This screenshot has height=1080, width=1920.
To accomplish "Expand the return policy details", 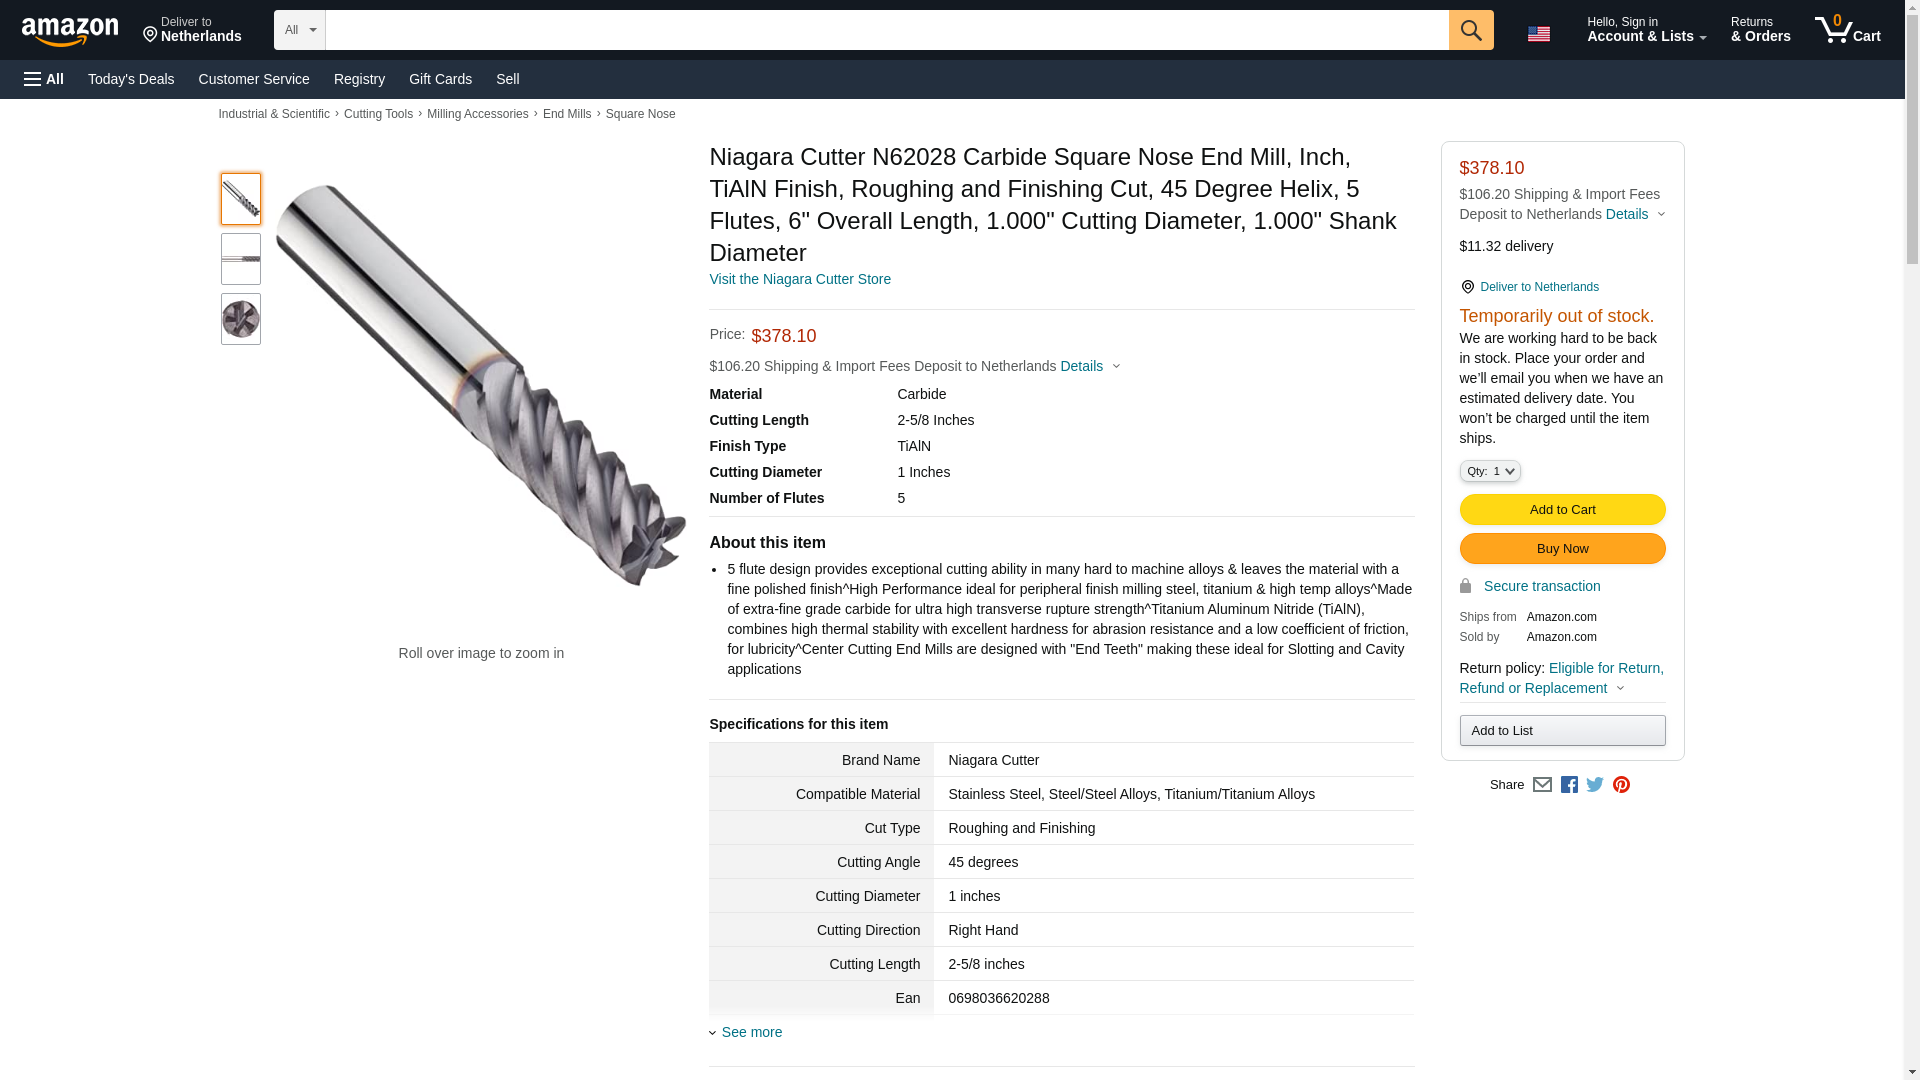I will pyautogui.click(x=1562, y=678).
